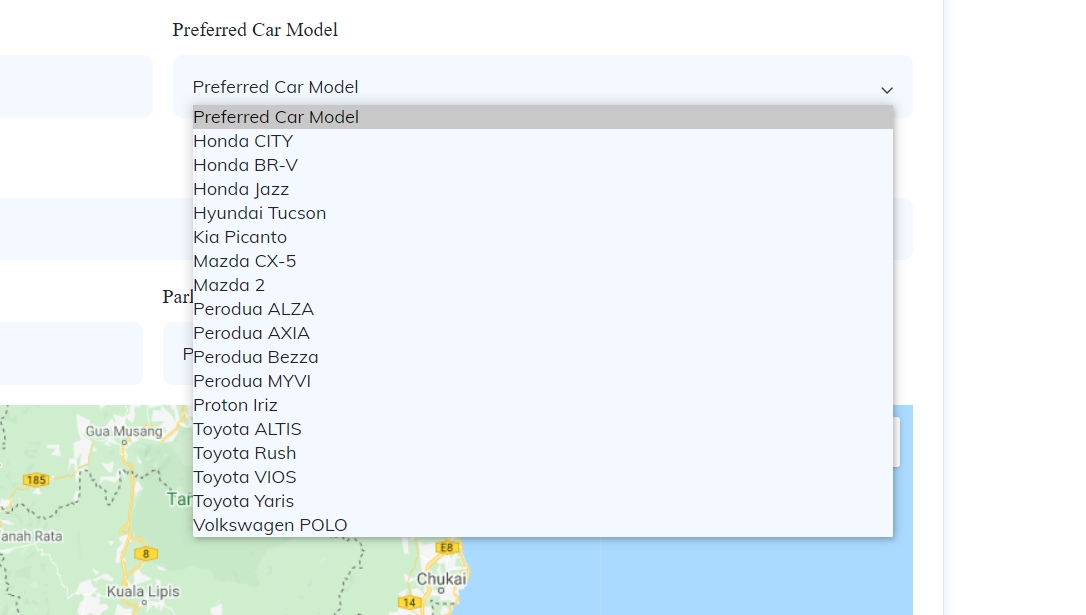Choose Volkswagen POLO car model
This screenshot has width=1086, height=615.
[270, 525]
